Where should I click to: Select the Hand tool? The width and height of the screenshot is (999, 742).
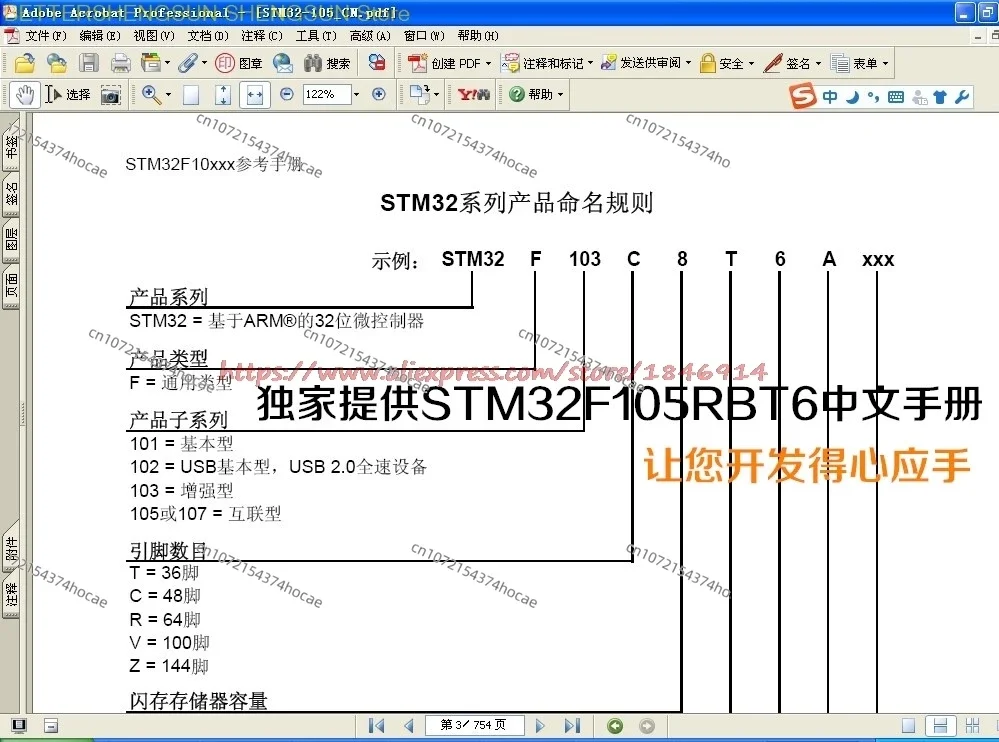click(24, 95)
